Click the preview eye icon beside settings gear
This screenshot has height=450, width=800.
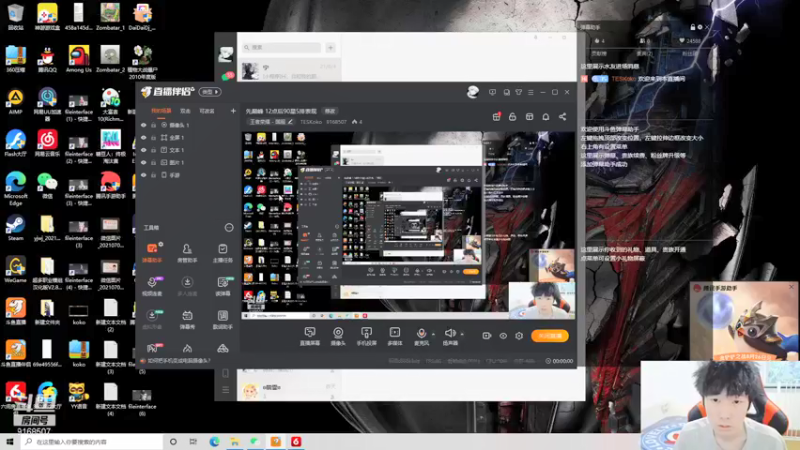tap(503, 336)
